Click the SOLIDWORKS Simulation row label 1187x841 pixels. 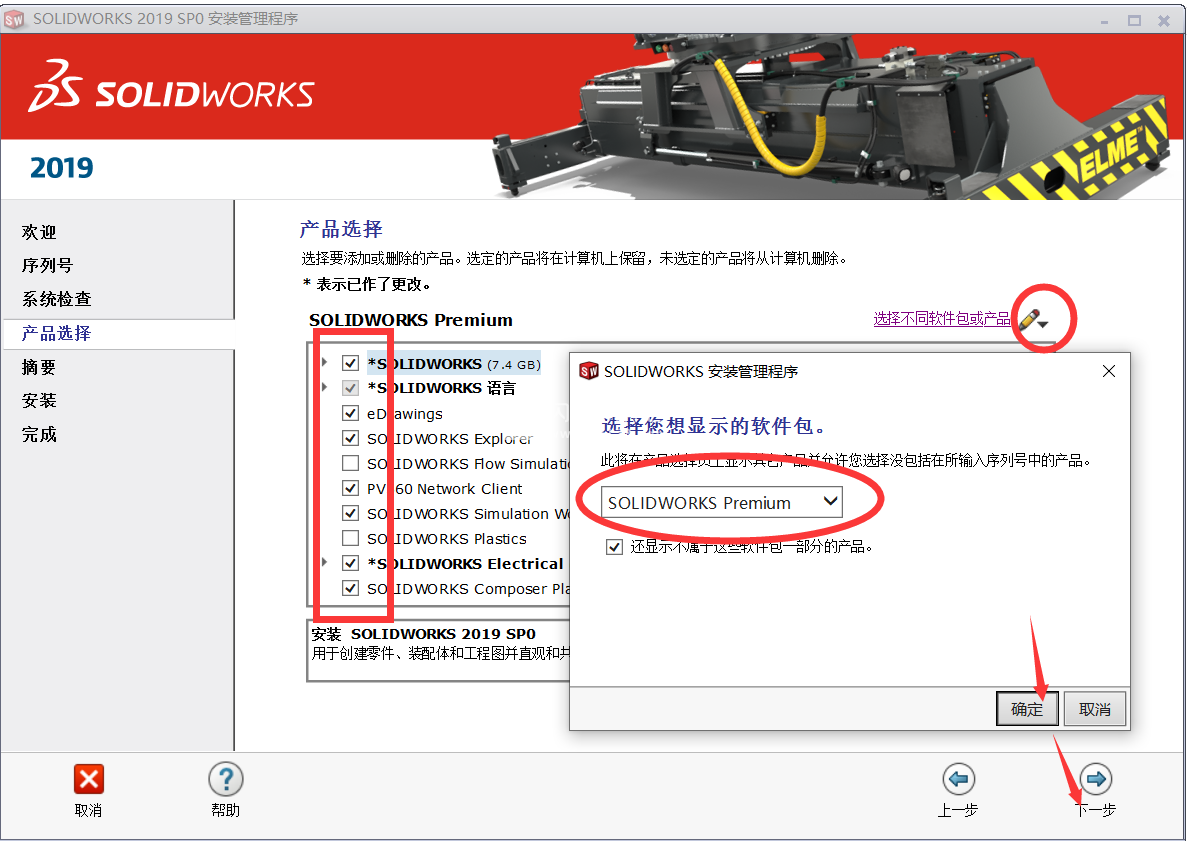(x=468, y=514)
